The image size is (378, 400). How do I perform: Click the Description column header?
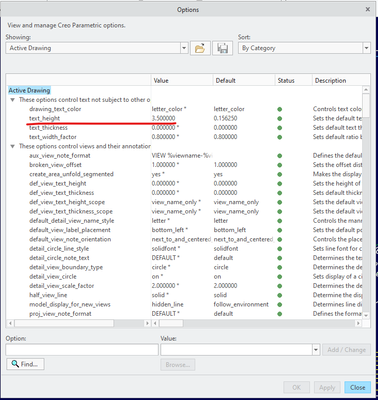(x=341, y=80)
